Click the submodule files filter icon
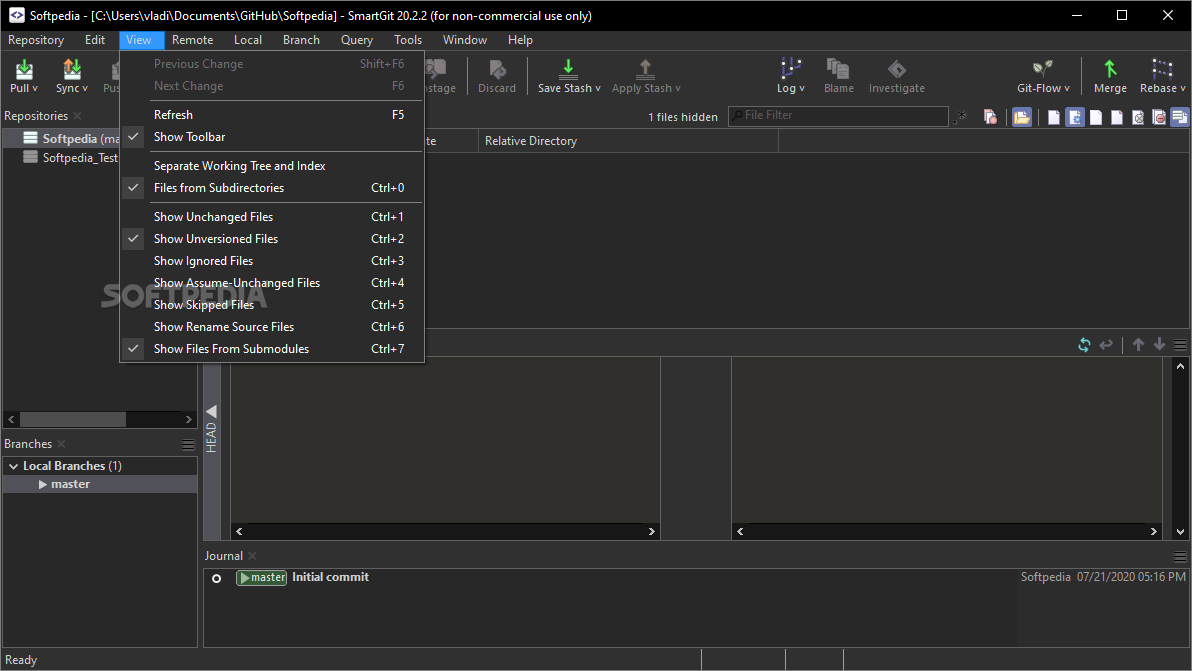The height and width of the screenshot is (671, 1192). point(1179,117)
